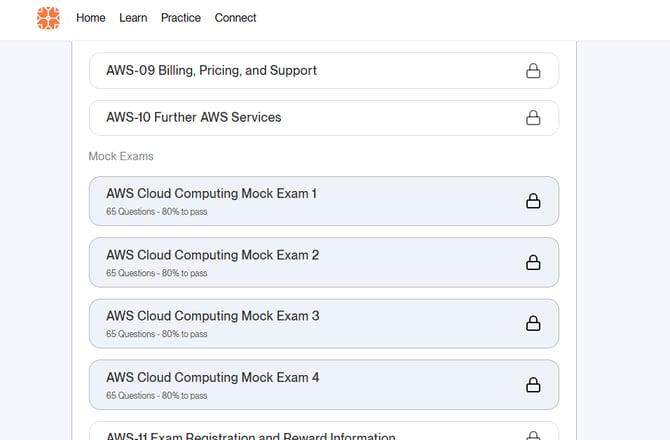670x440 pixels.
Task: Click the Mock Exams section heading
Action: [121, 157]
